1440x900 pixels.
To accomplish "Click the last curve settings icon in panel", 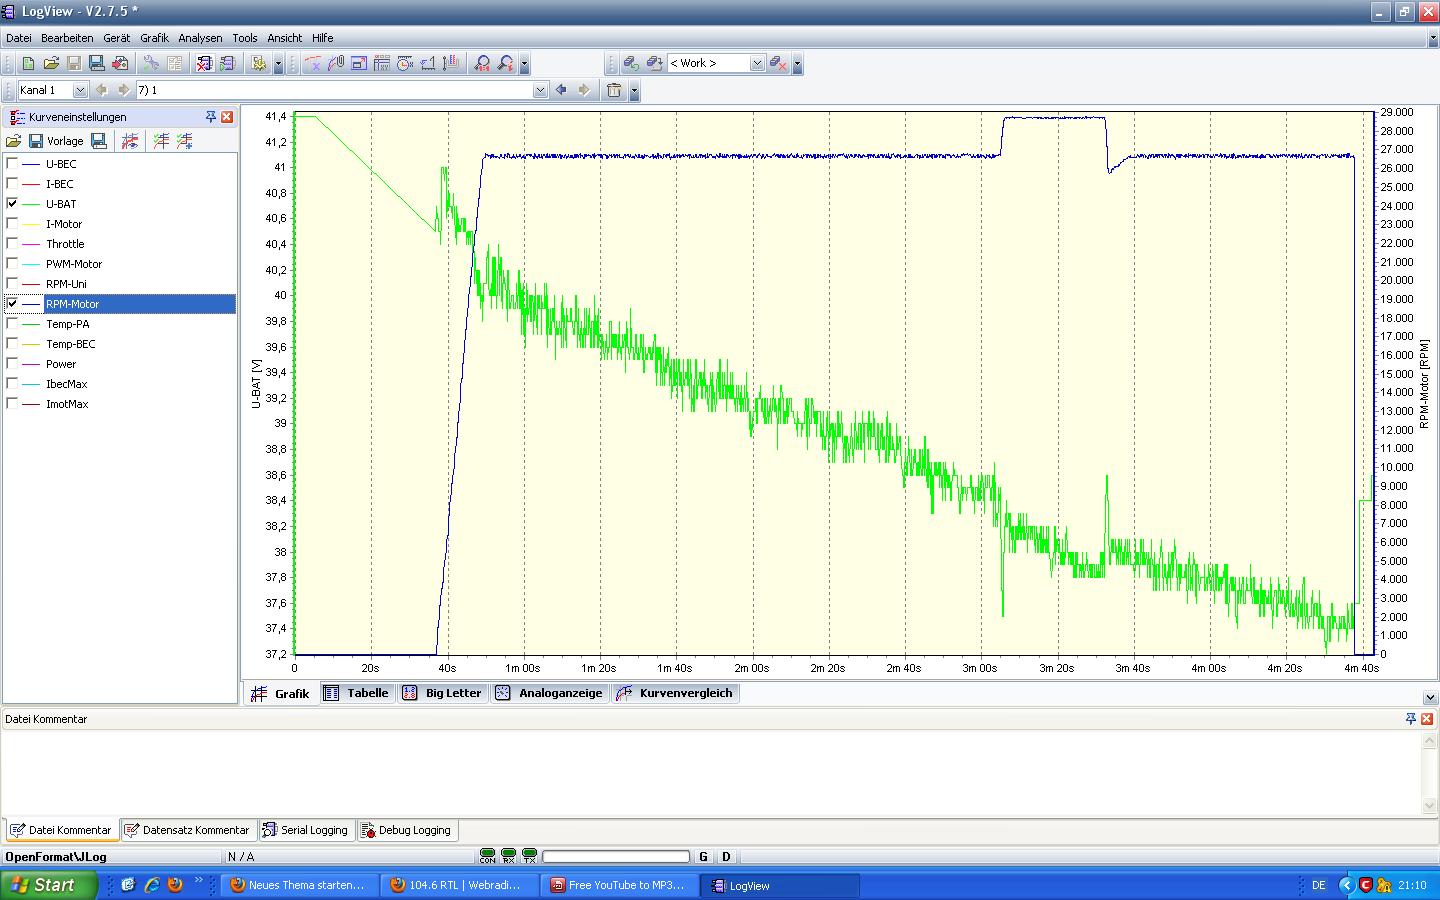I will (x=184, y=141).
